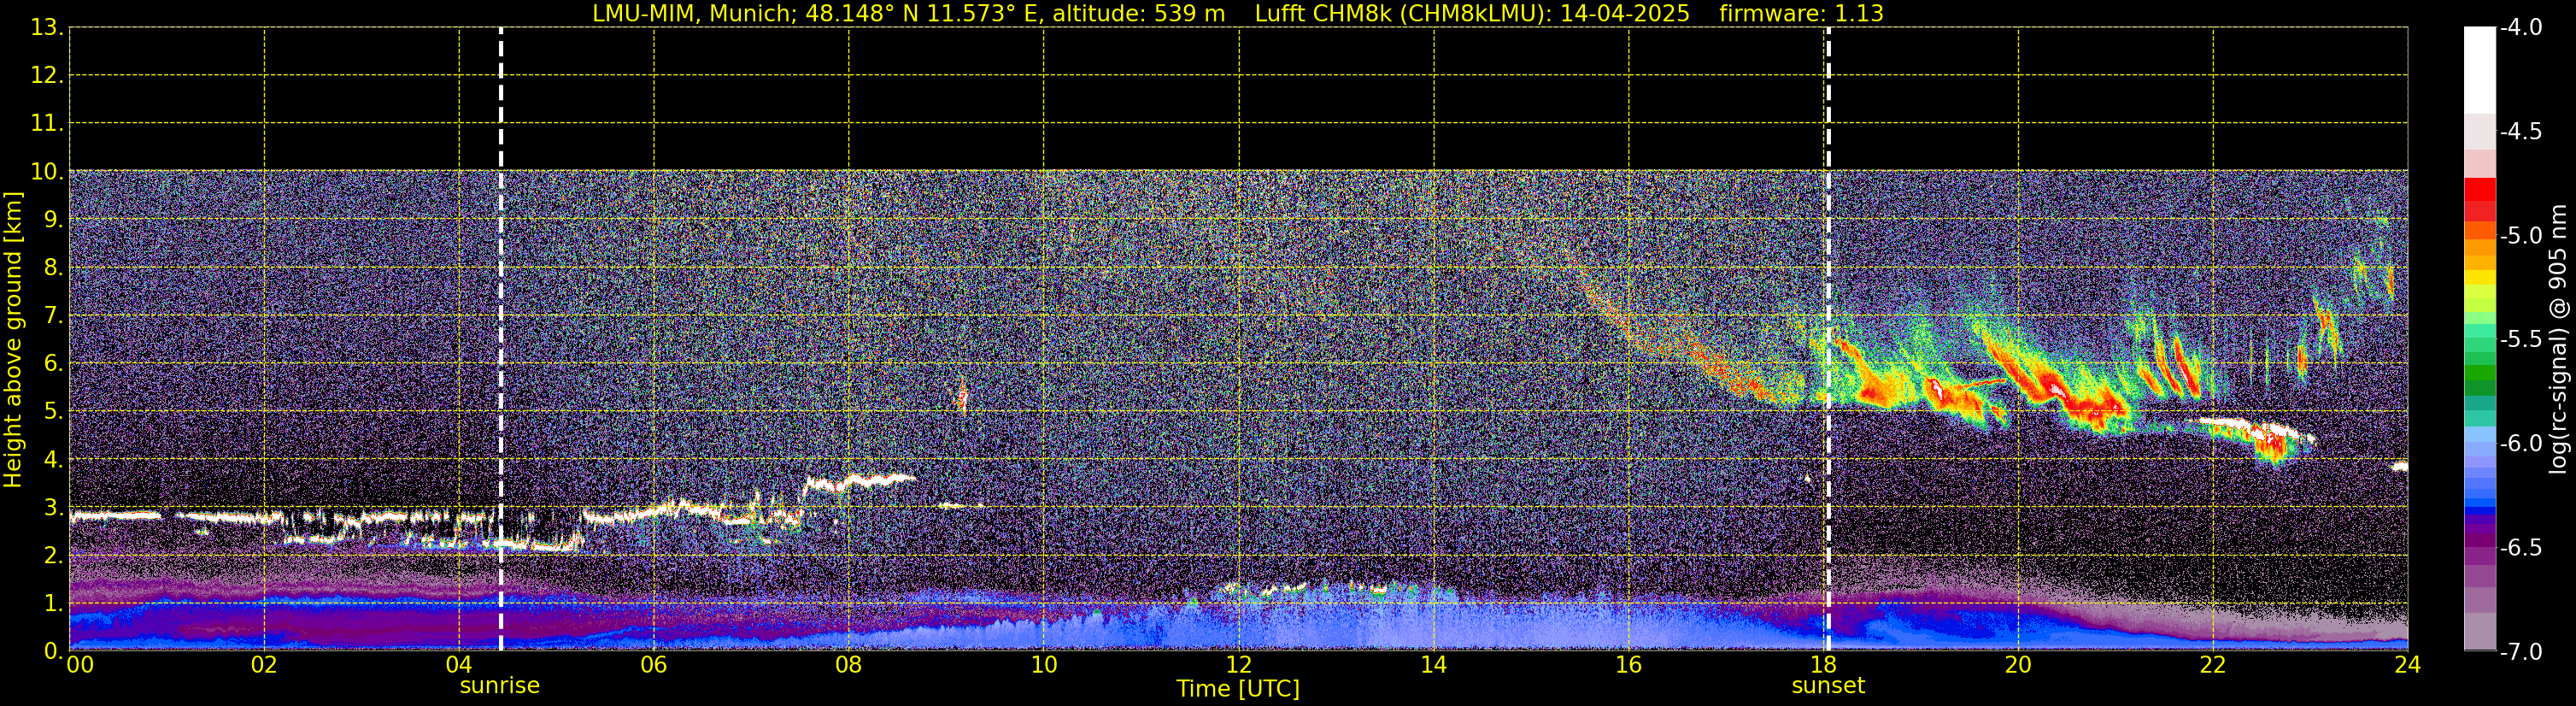Click the time axis tick '20'

2018,665
